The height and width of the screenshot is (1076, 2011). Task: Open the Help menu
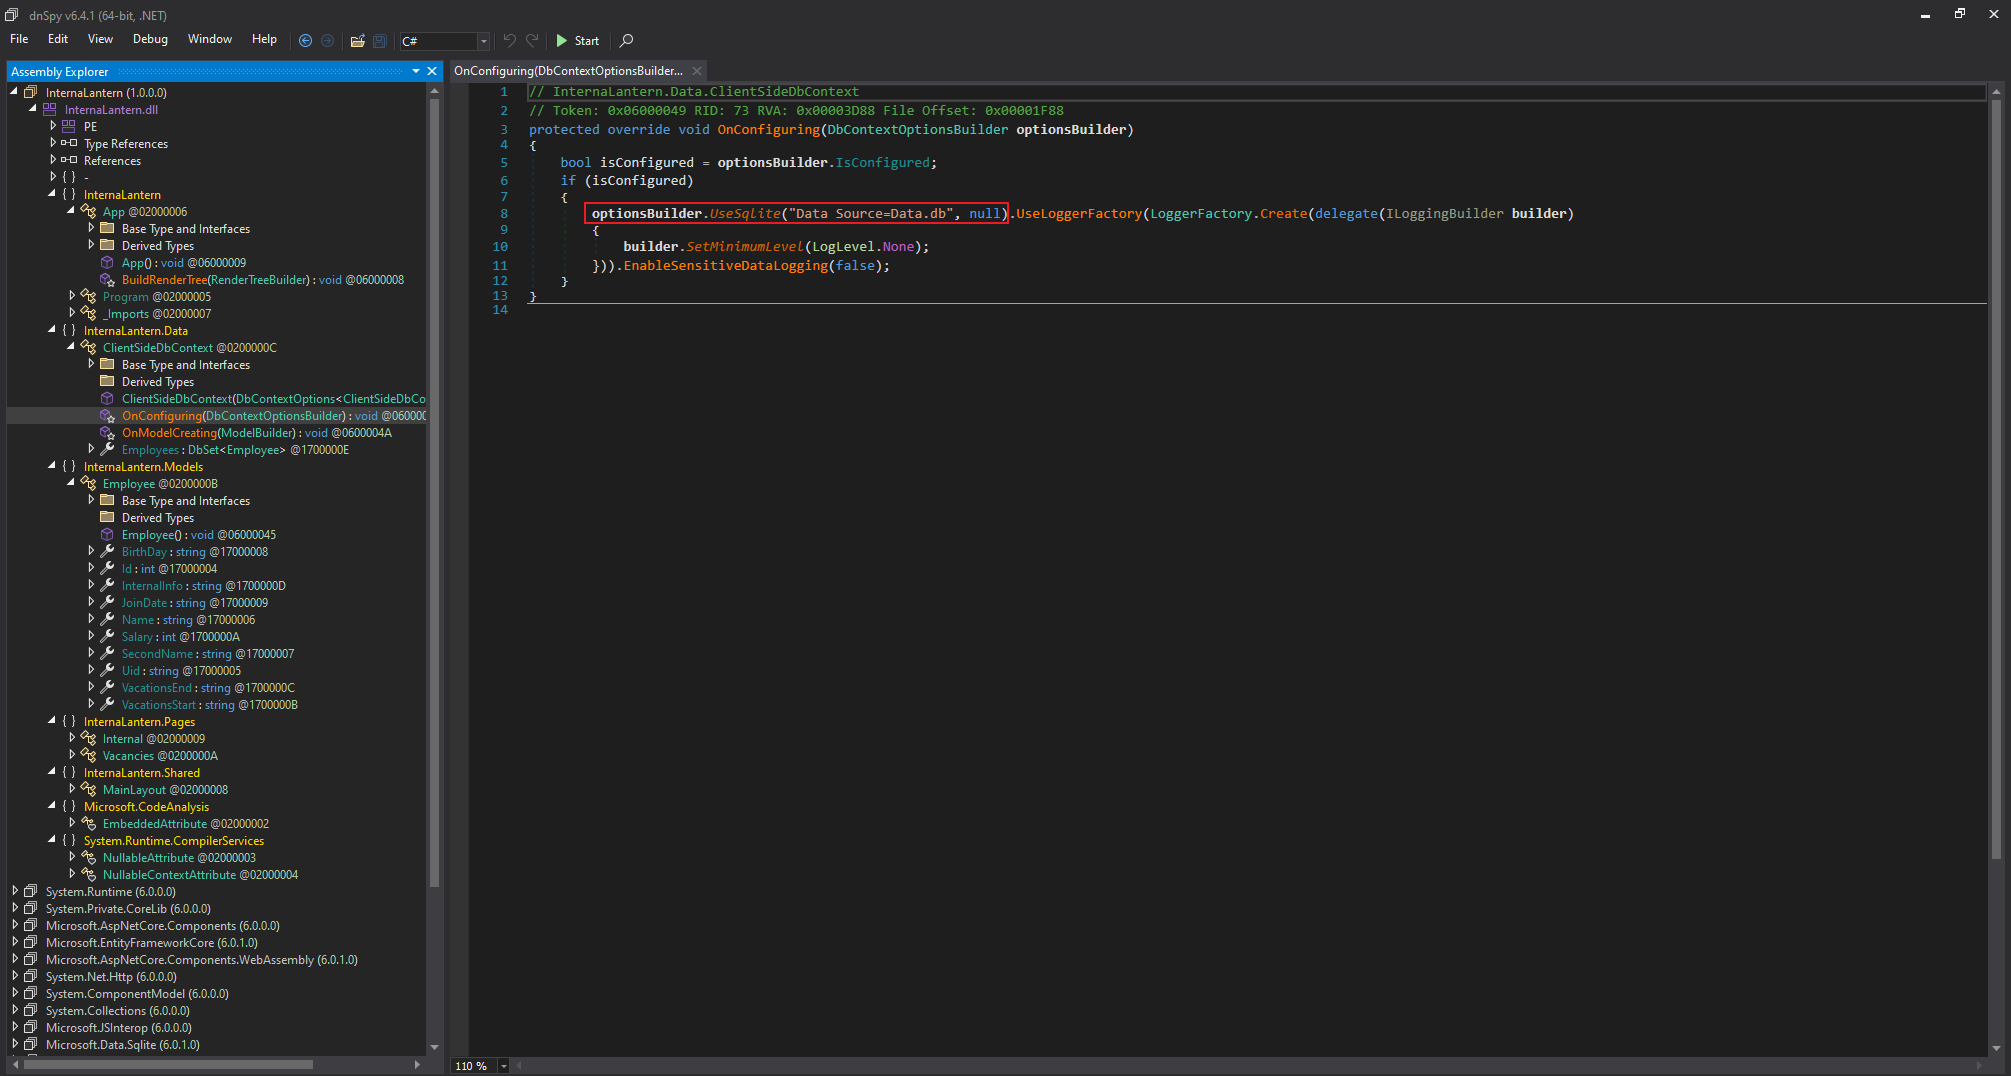point(264,39)
